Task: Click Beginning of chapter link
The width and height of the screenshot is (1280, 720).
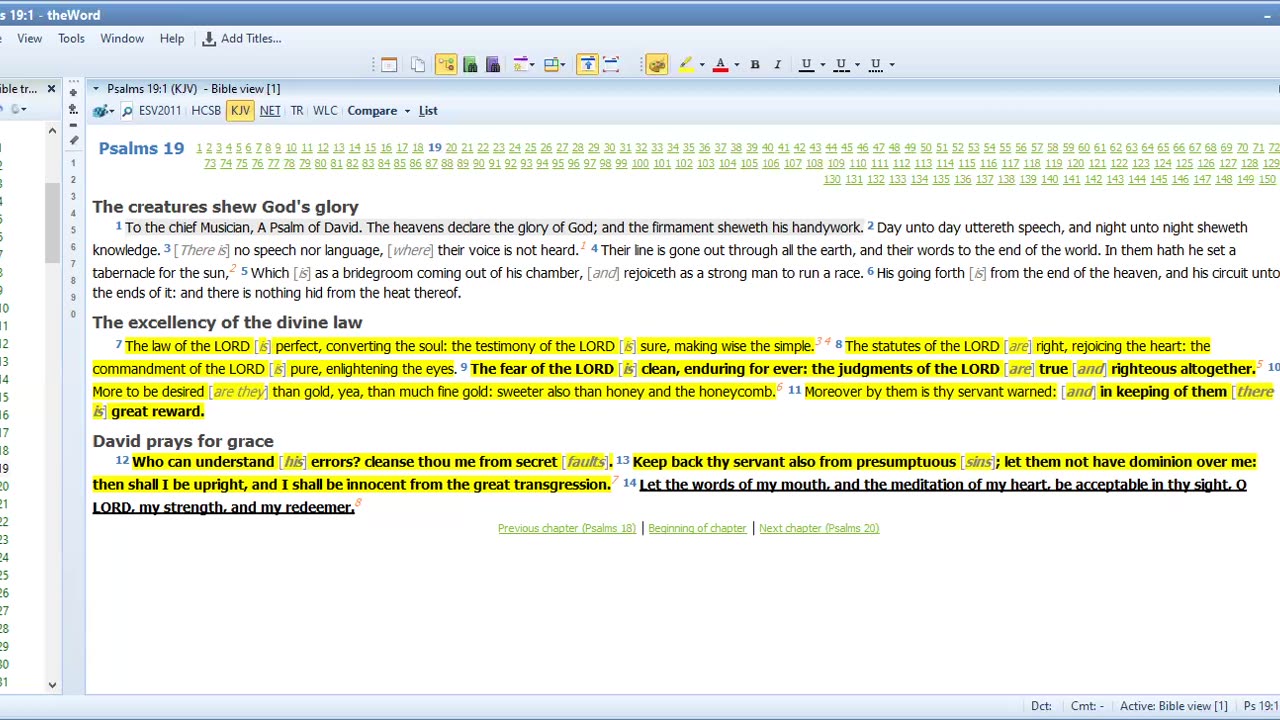Action: (697, 528)
